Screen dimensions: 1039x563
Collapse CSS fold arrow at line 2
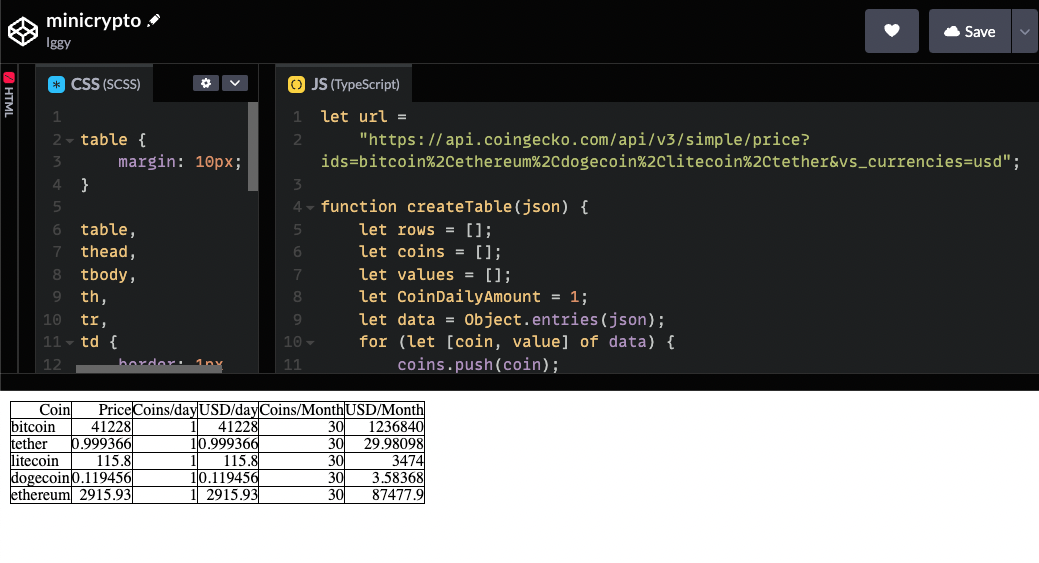(70, 140)
